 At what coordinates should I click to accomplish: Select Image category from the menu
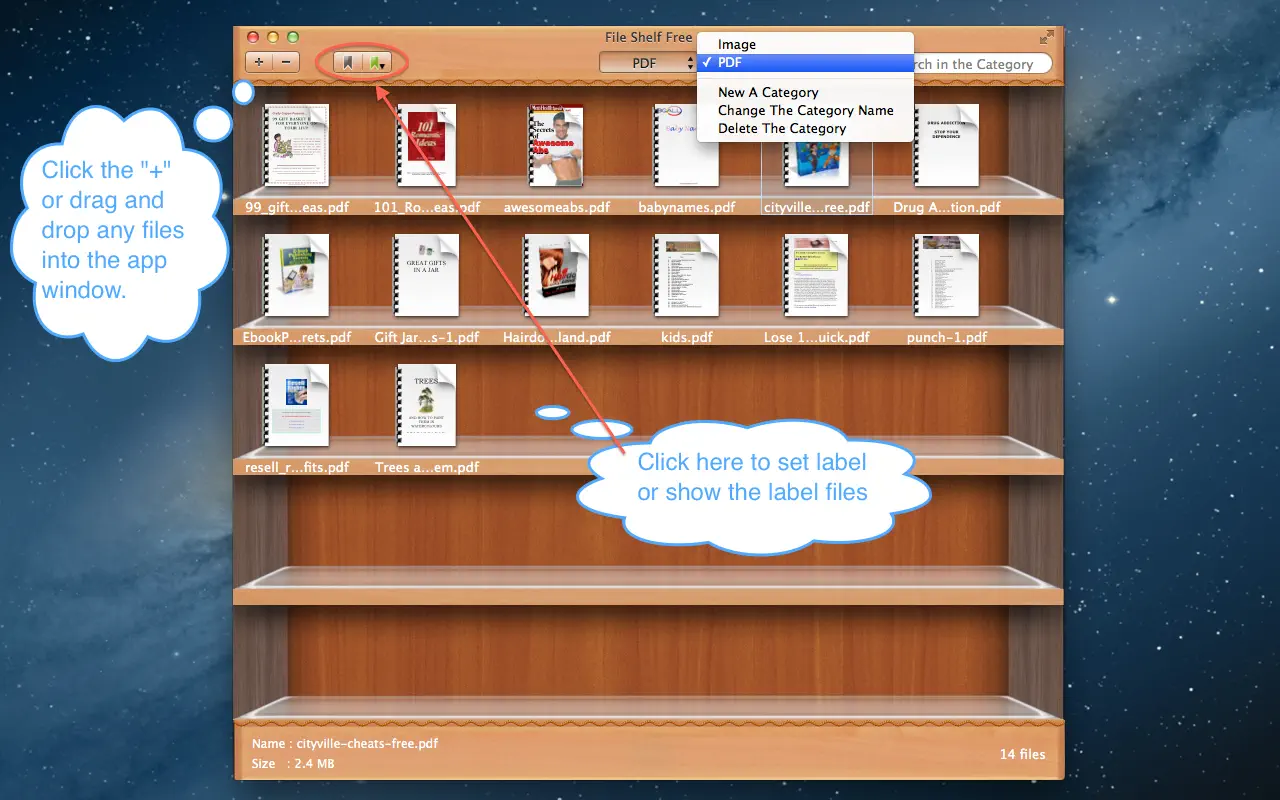pyautogui.click(x=737, y=44)
